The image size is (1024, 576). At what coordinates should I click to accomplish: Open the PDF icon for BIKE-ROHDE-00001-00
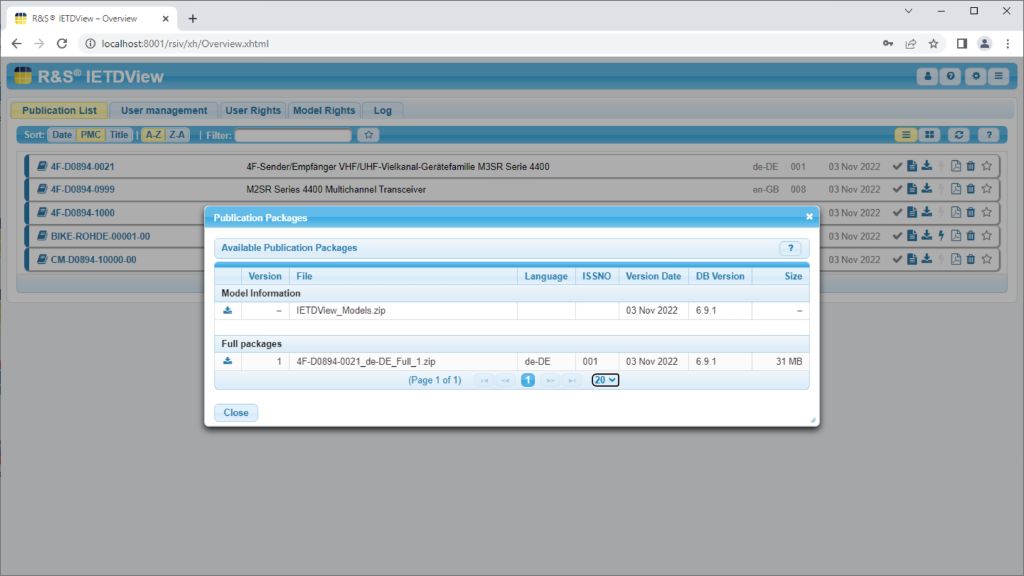(x=955, y=235)
